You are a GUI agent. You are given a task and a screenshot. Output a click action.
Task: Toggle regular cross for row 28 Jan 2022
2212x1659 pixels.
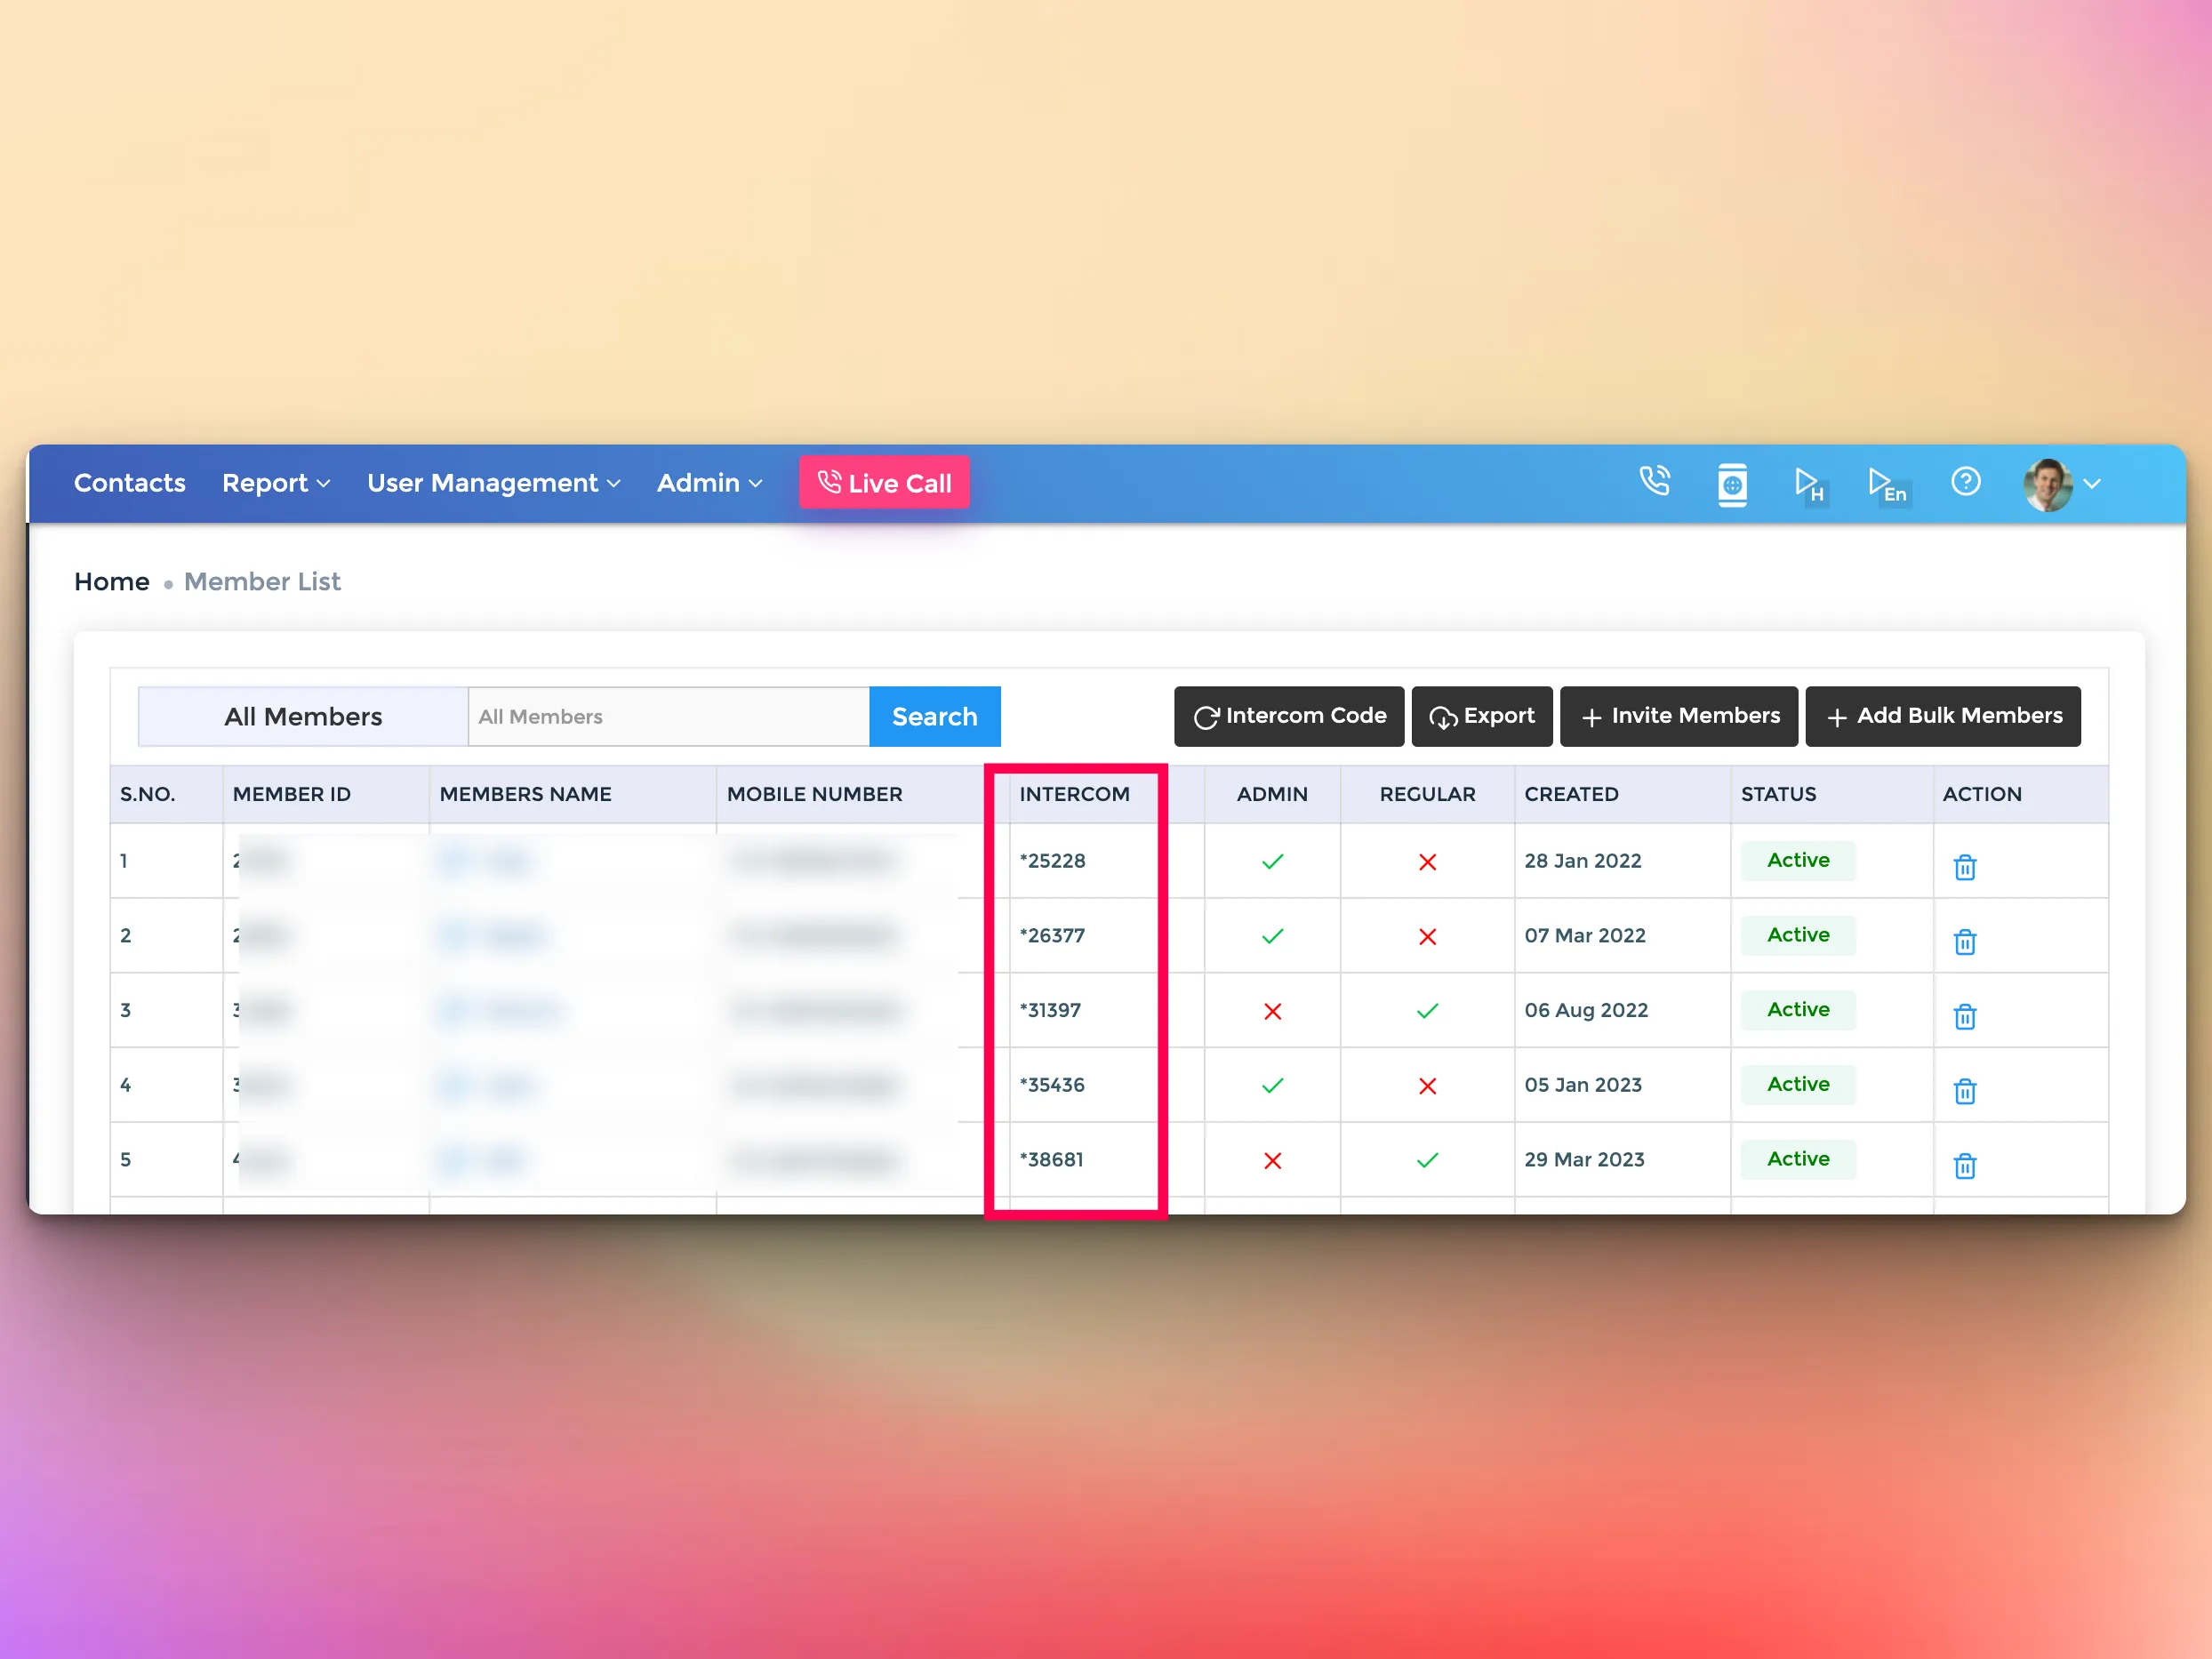[1427, 861]
